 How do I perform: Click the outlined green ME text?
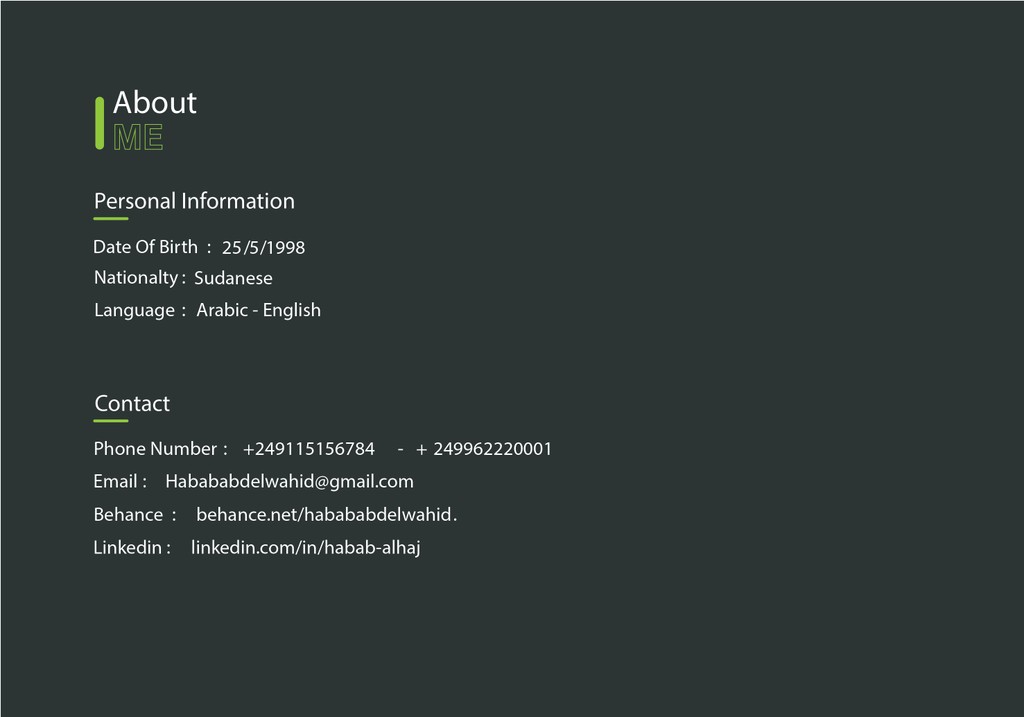tap(138, 137)
